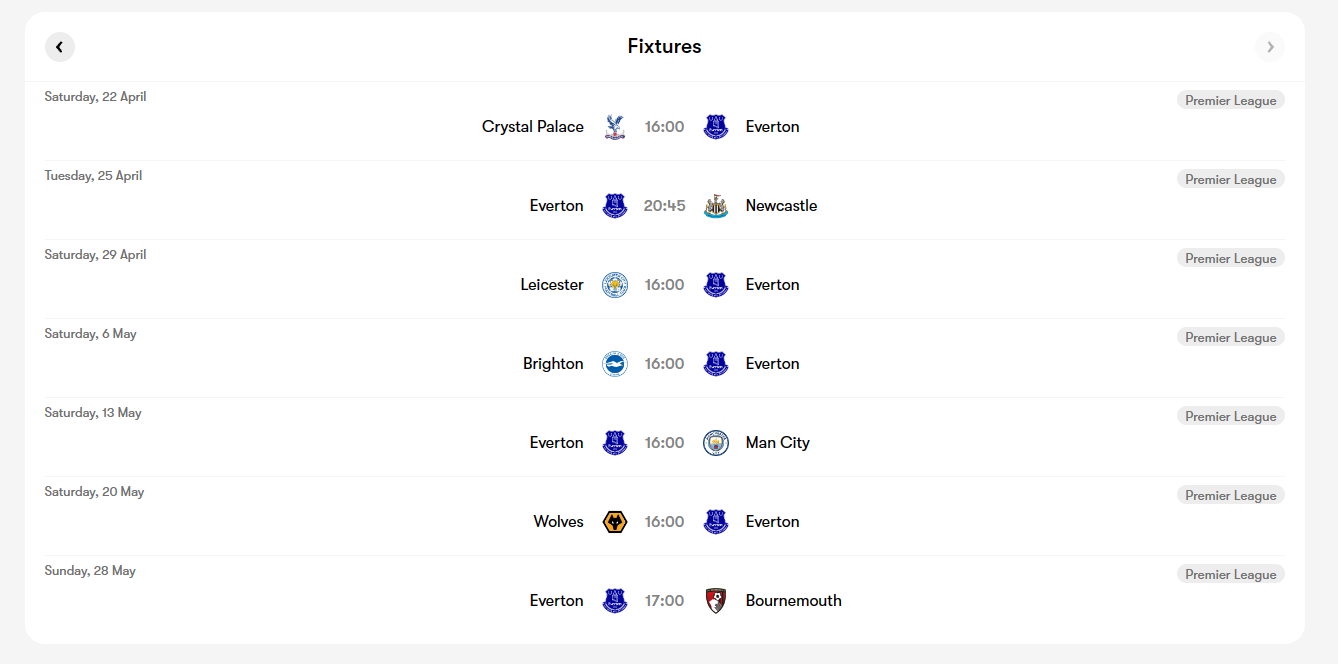
Task: Click the Premier League tag for 22 April
Action: [1231, 100]
